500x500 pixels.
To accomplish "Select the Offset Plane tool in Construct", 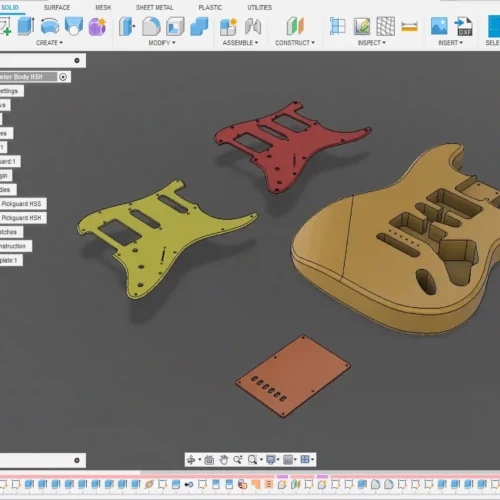I will click(x=295, y=26).
